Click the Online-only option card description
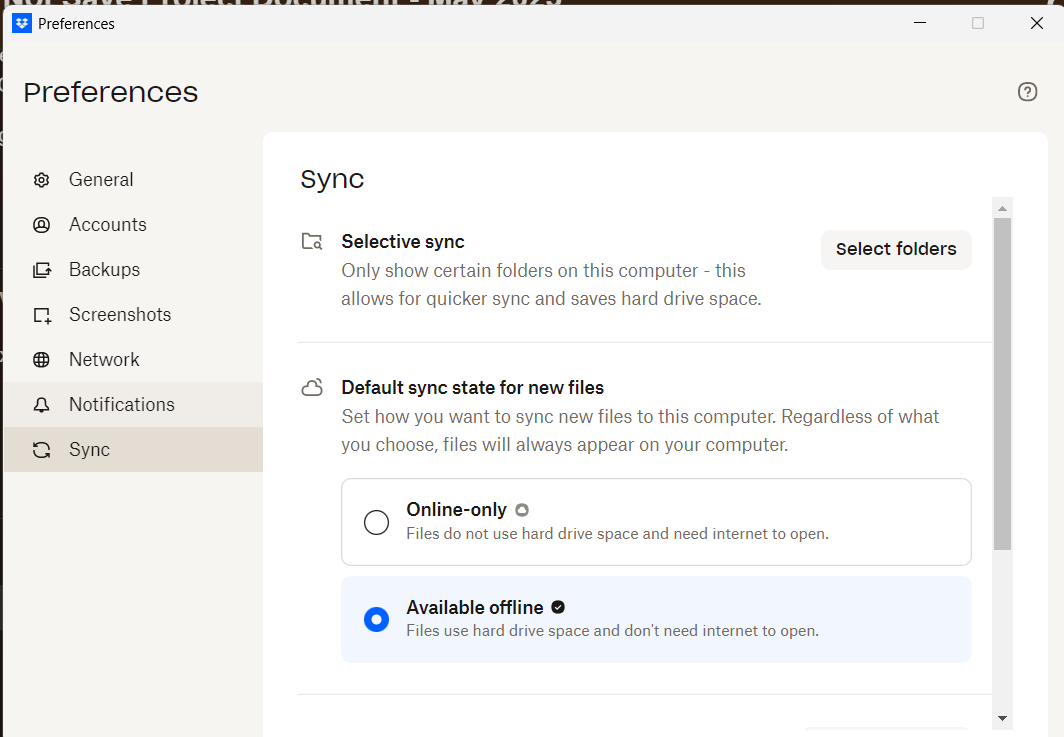The width and height of the screenshot is (1064, 737). 618,534
